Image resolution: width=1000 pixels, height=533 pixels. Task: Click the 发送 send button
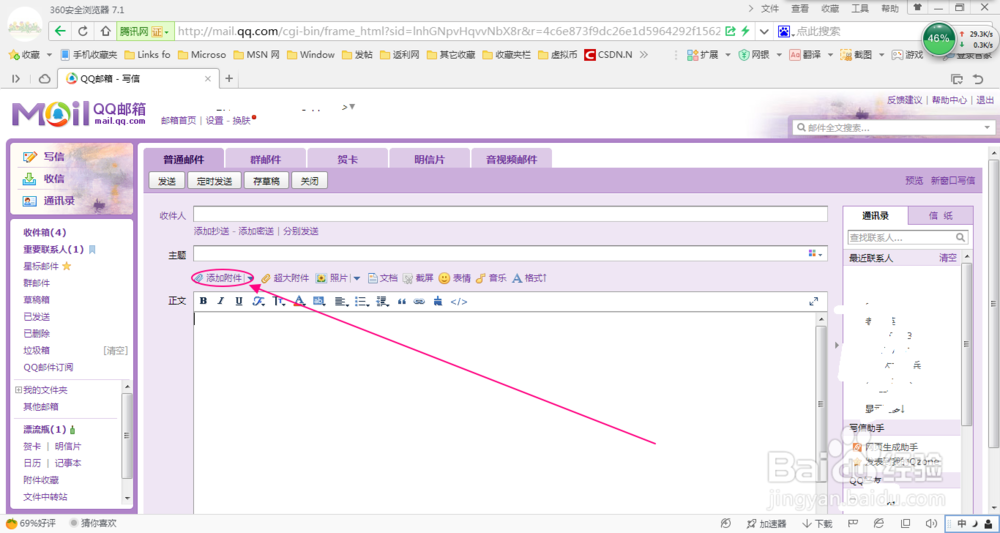166,181
